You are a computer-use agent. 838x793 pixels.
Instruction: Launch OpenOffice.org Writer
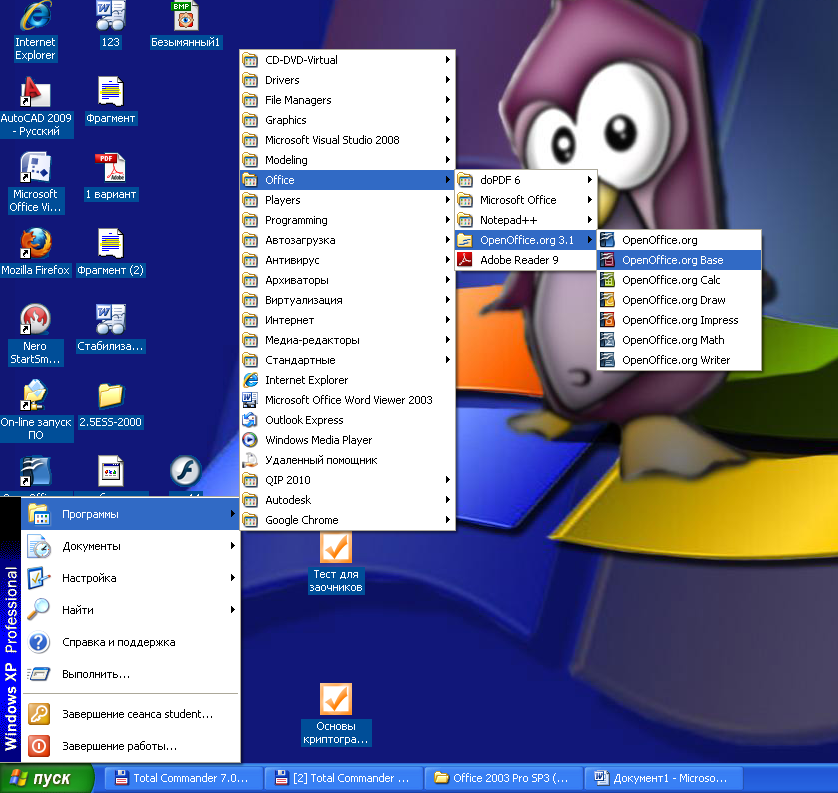click(x=679, y=360)
